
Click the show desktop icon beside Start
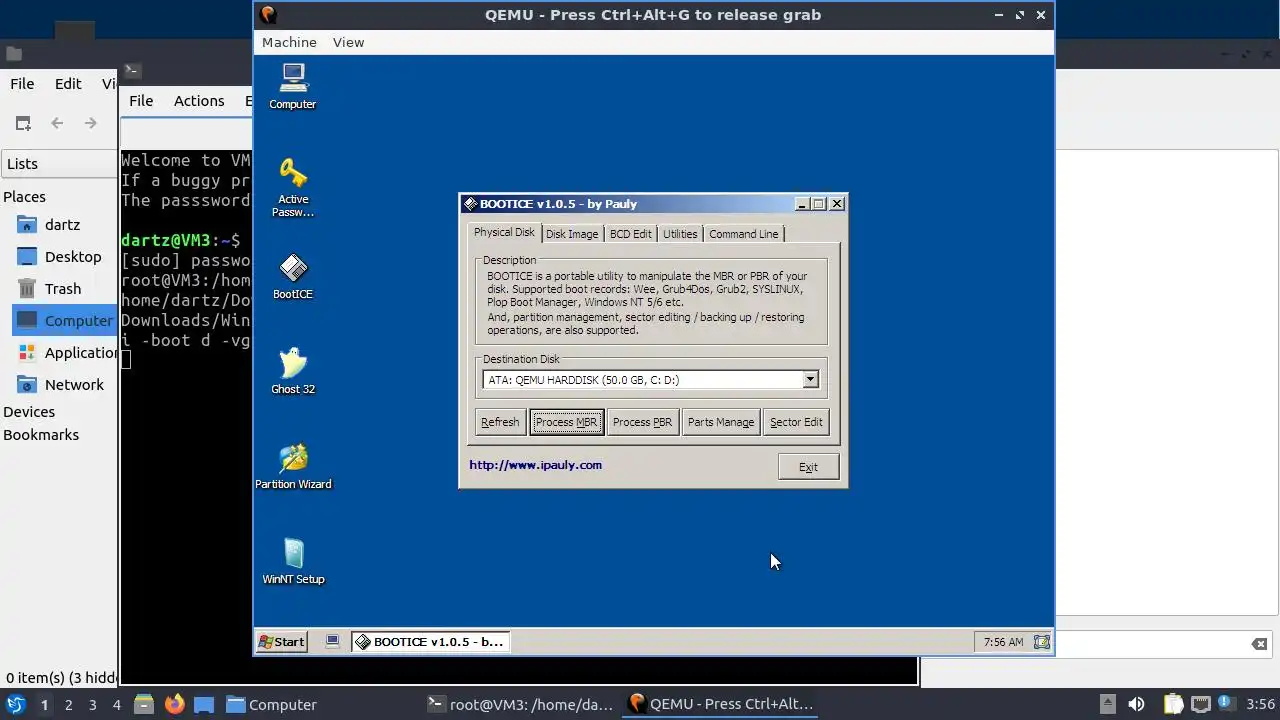[x=333, y=642]
